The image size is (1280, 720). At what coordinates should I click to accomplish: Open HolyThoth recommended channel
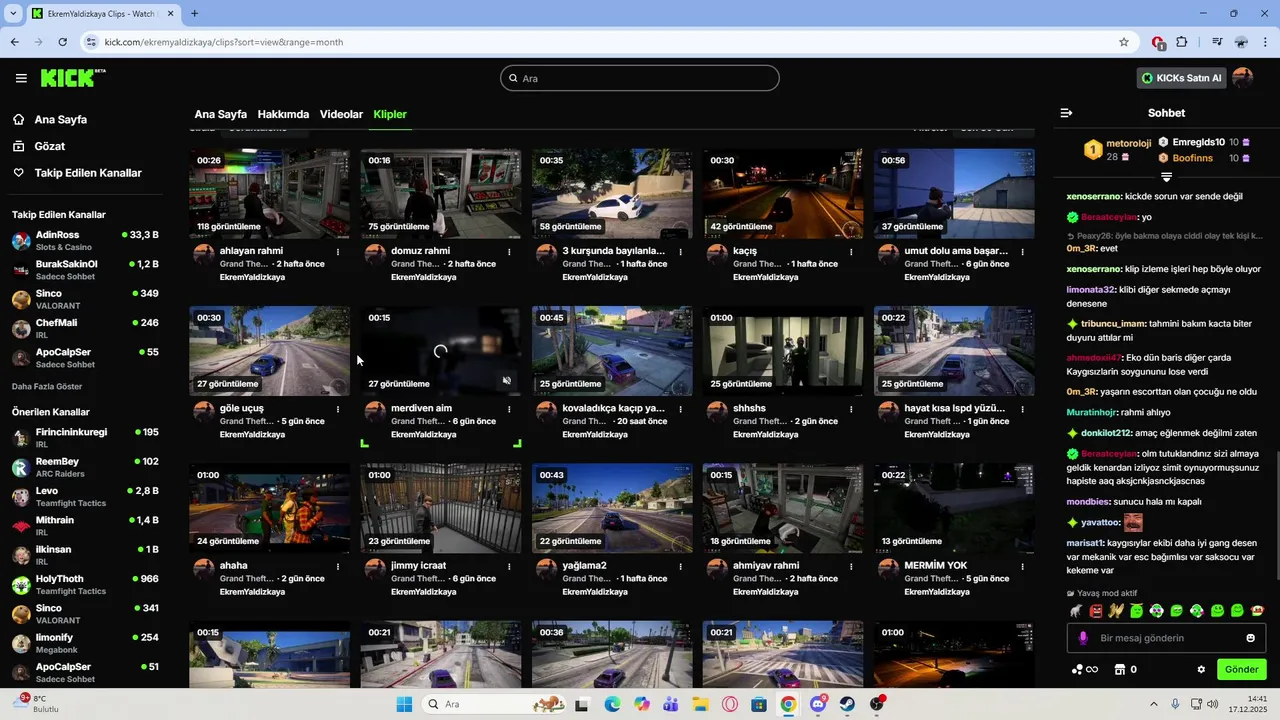click(85, 584)
